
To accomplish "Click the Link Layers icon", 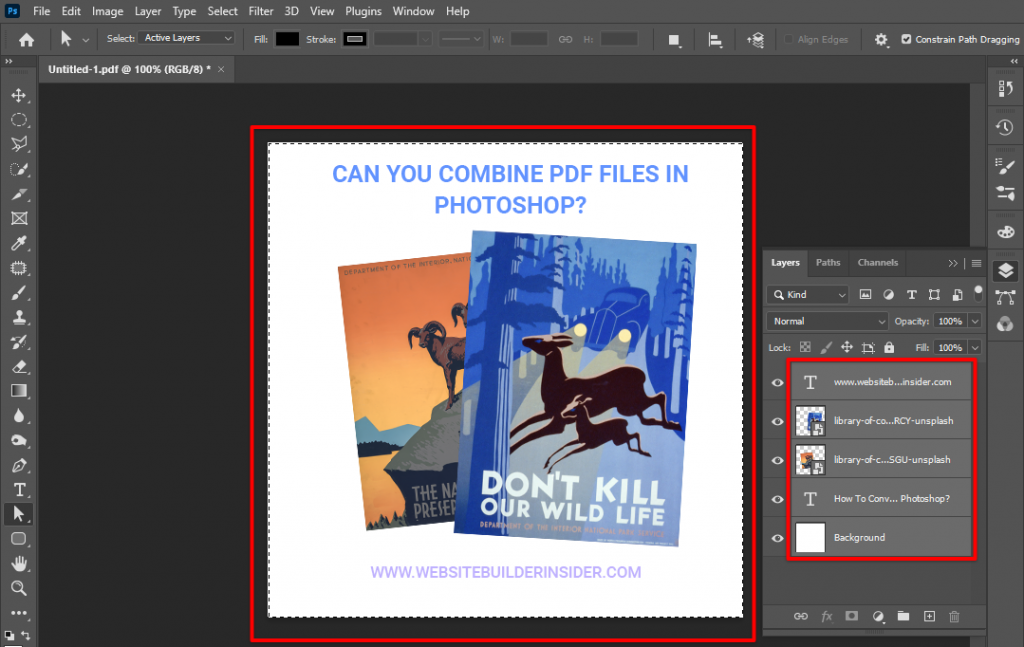I will pos(801,616).
